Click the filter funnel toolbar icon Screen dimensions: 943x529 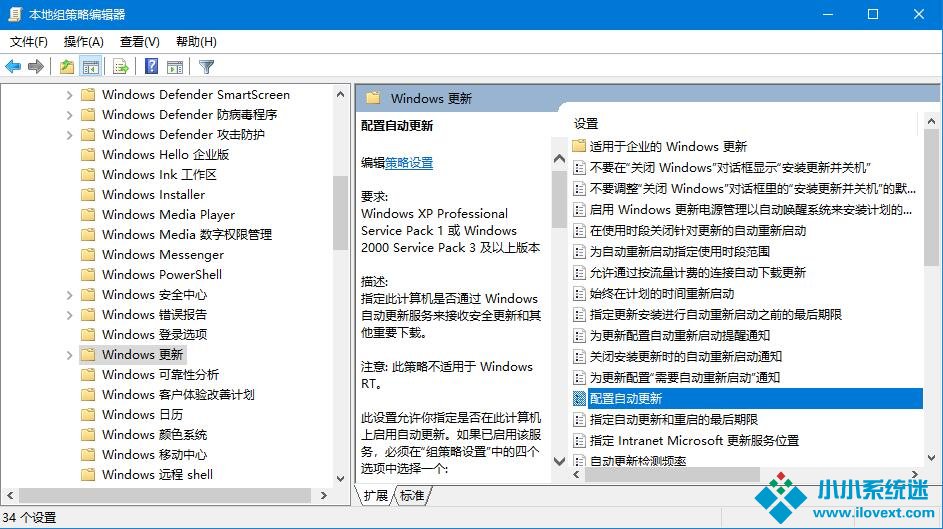tap(206, 67)
